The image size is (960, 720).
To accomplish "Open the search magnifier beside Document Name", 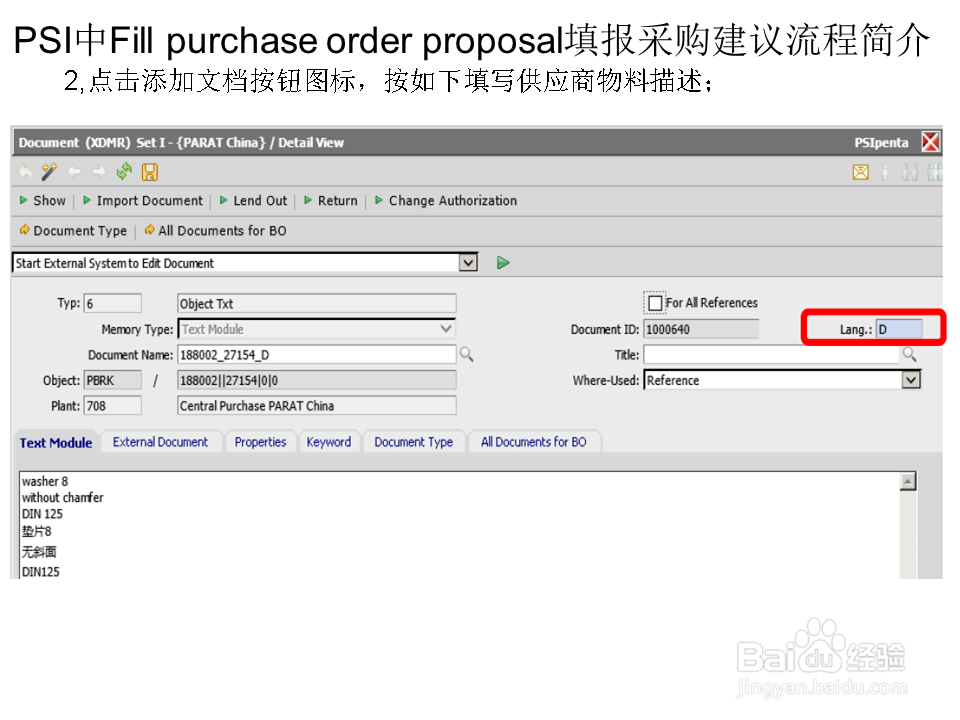I will (466, 354).
